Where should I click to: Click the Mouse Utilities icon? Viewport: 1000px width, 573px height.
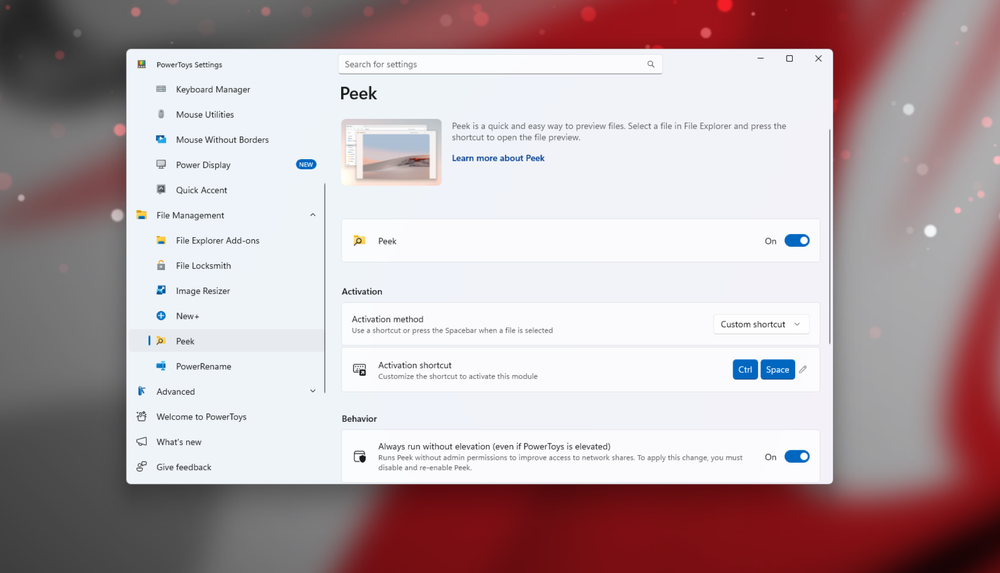click(x=161, y=114)
